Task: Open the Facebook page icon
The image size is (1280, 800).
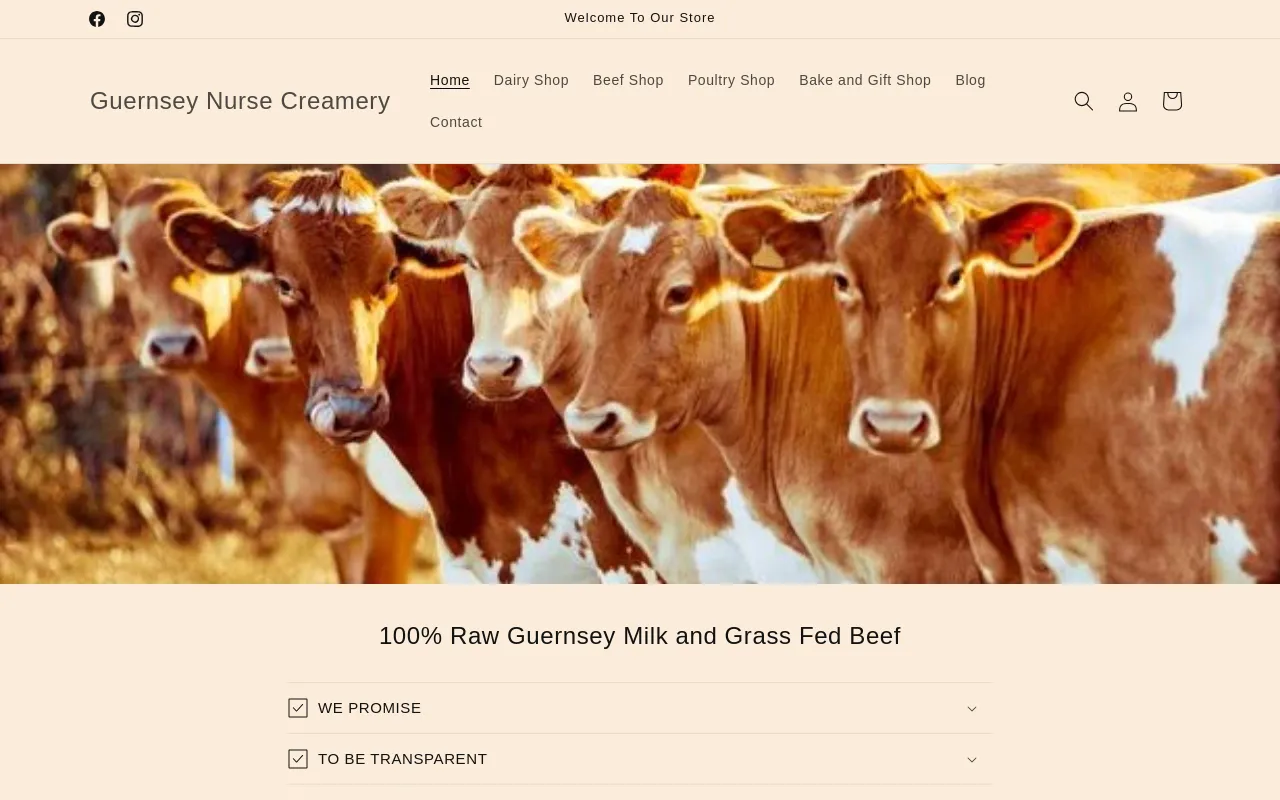Action: (x=97, y=19)
